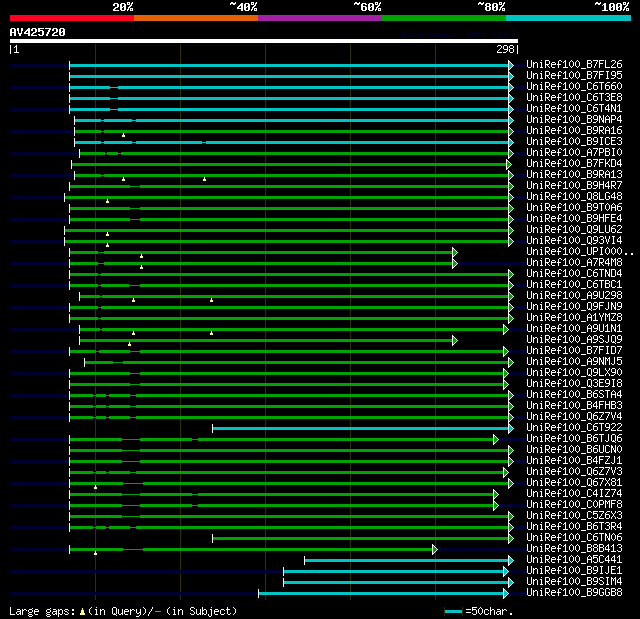Select the UniRef100_Q9LX90 label
The height and width of the screenshot is (619, 640).
(574, 373)
